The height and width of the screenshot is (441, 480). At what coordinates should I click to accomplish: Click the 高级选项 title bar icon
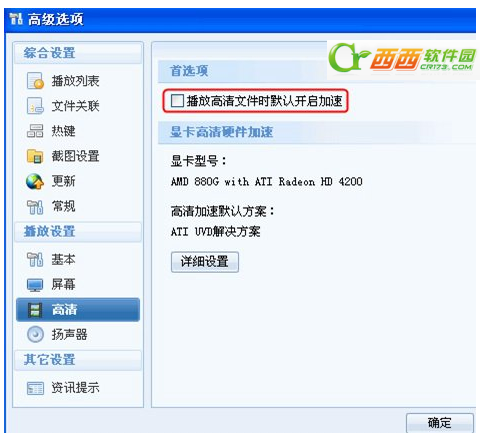(16, 19)
